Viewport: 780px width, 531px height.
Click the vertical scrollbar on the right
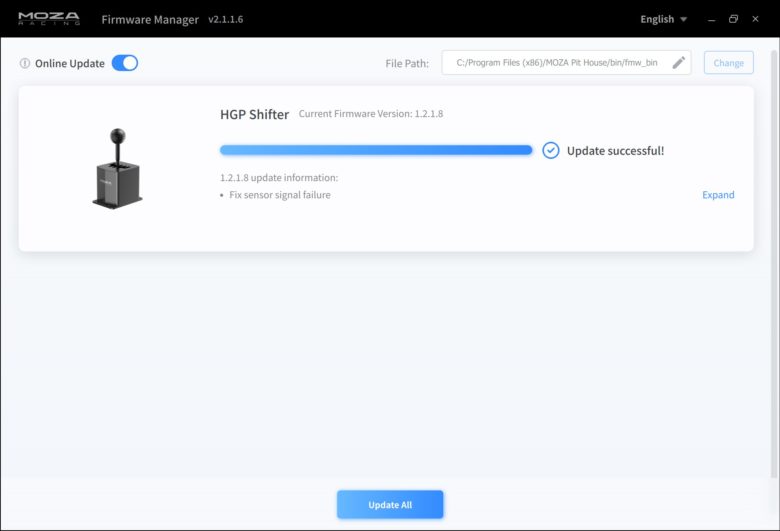coord(775,264)
